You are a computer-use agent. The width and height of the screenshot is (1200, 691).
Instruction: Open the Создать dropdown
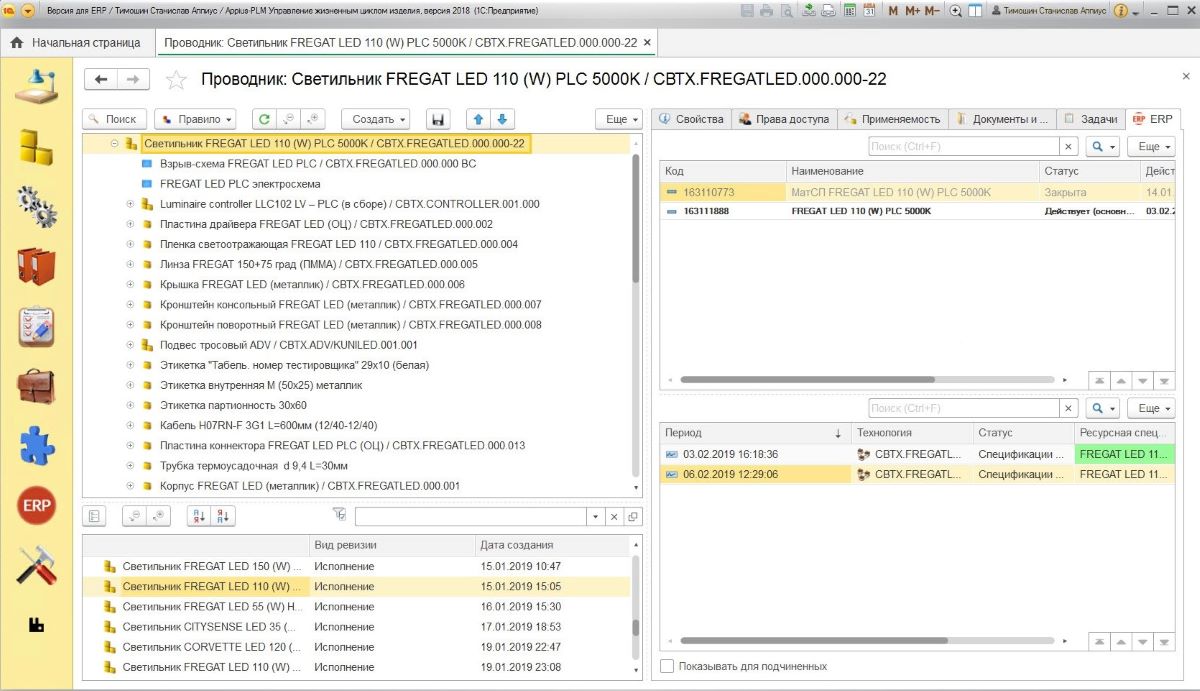click(375, 119)
